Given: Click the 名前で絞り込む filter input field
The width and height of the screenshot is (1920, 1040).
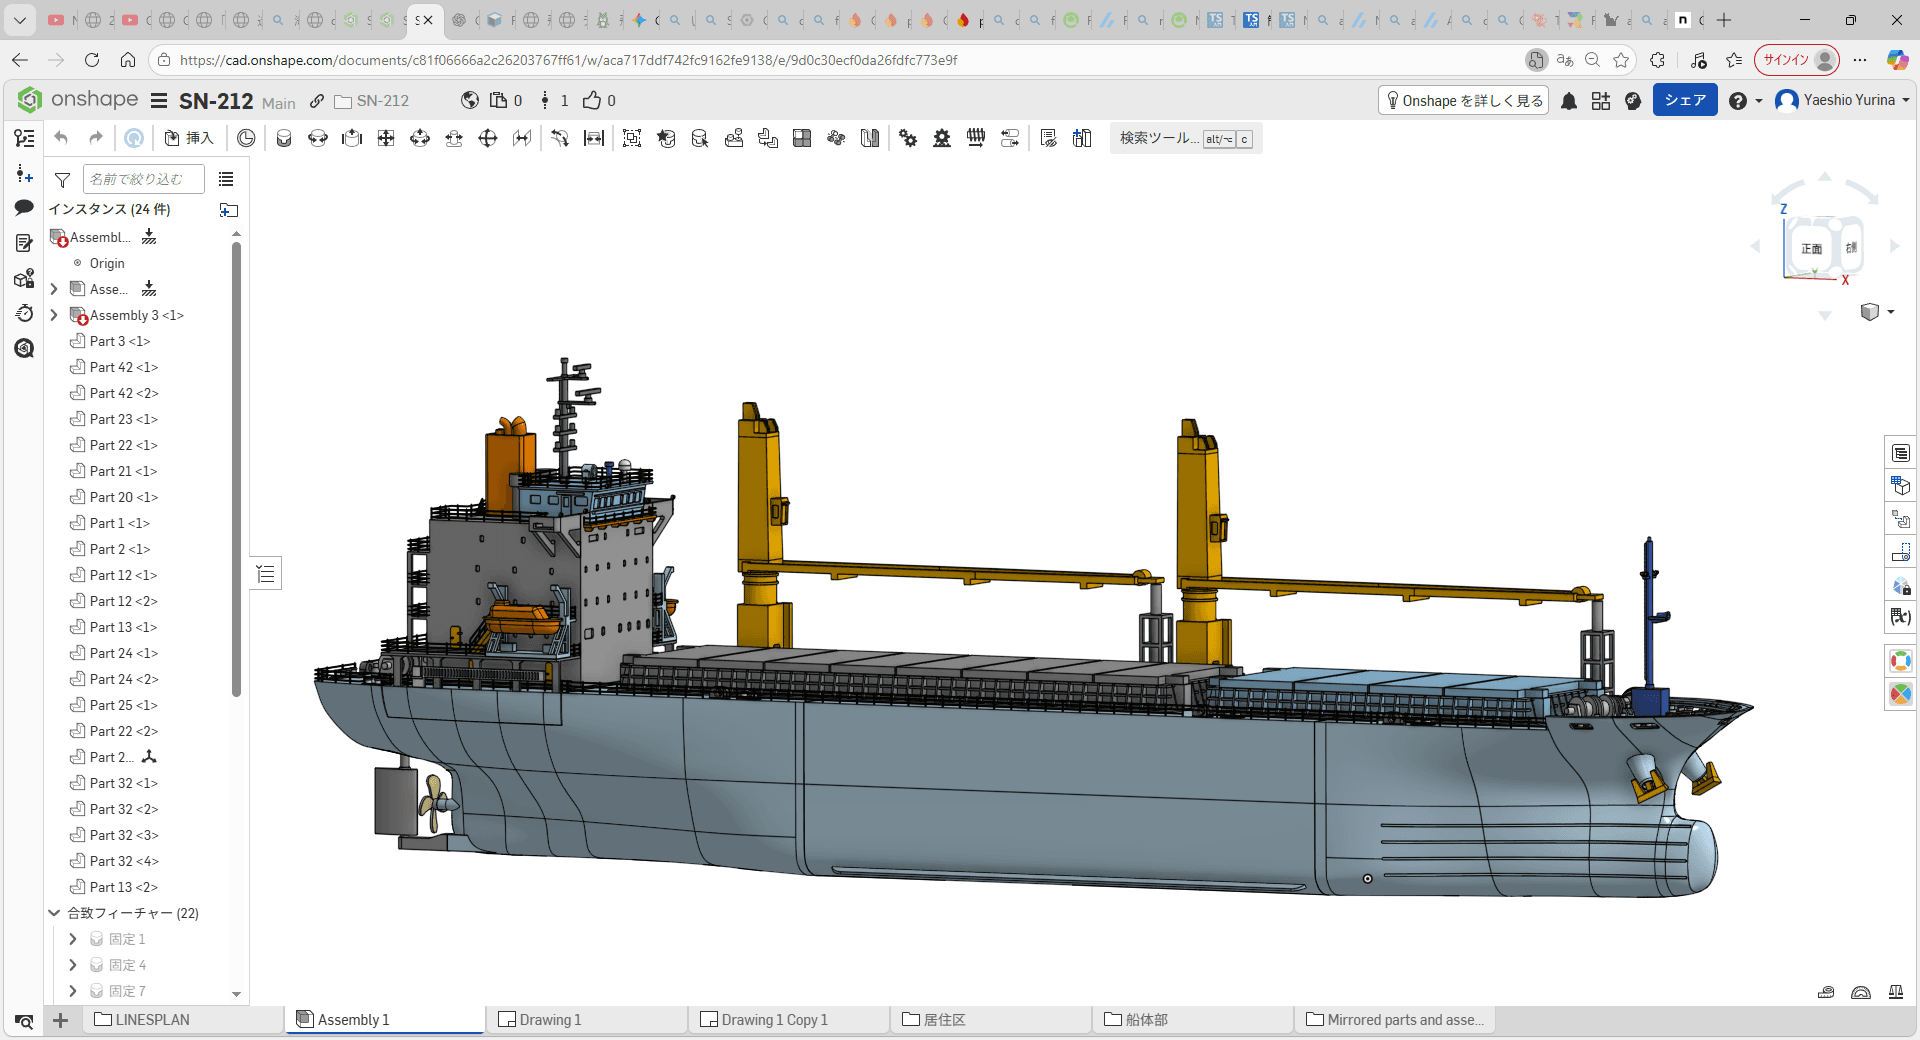Looking at the screenshot, I should [x=143, y=179].
